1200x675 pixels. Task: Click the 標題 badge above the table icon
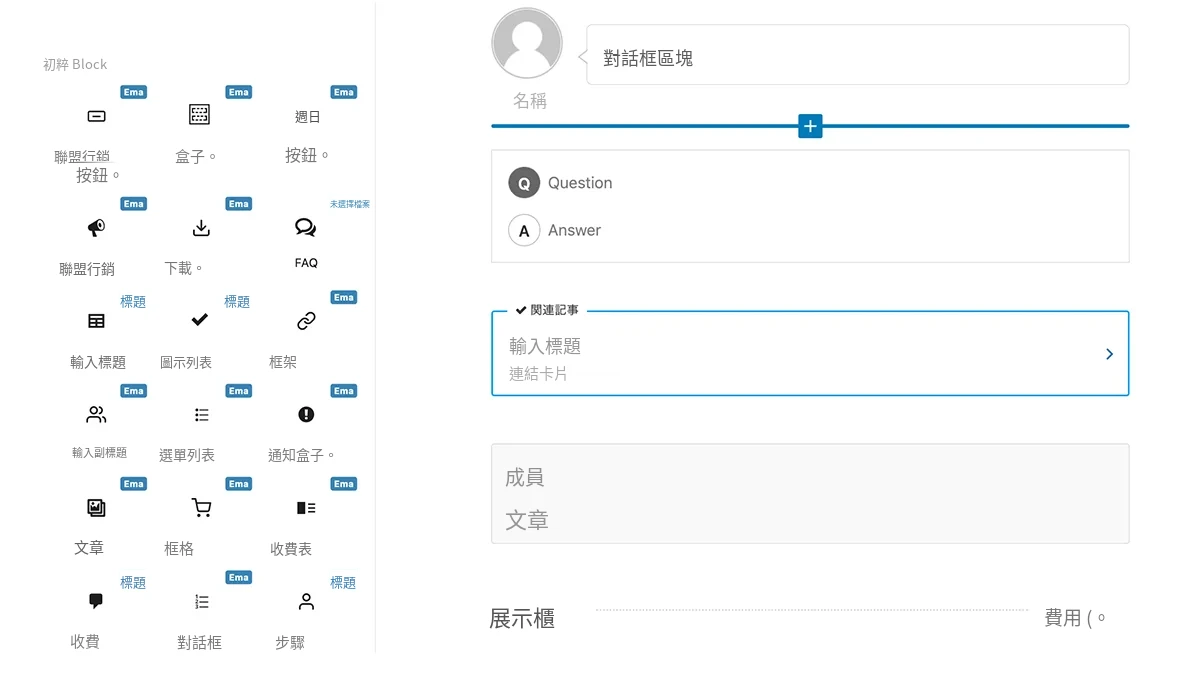tap(133, 302)
